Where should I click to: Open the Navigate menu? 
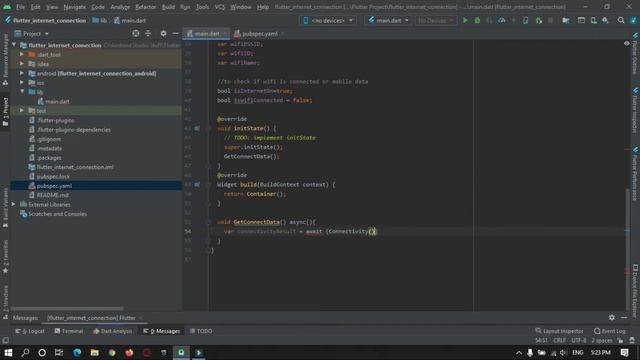pyautogui.click(x=75, y=7)
